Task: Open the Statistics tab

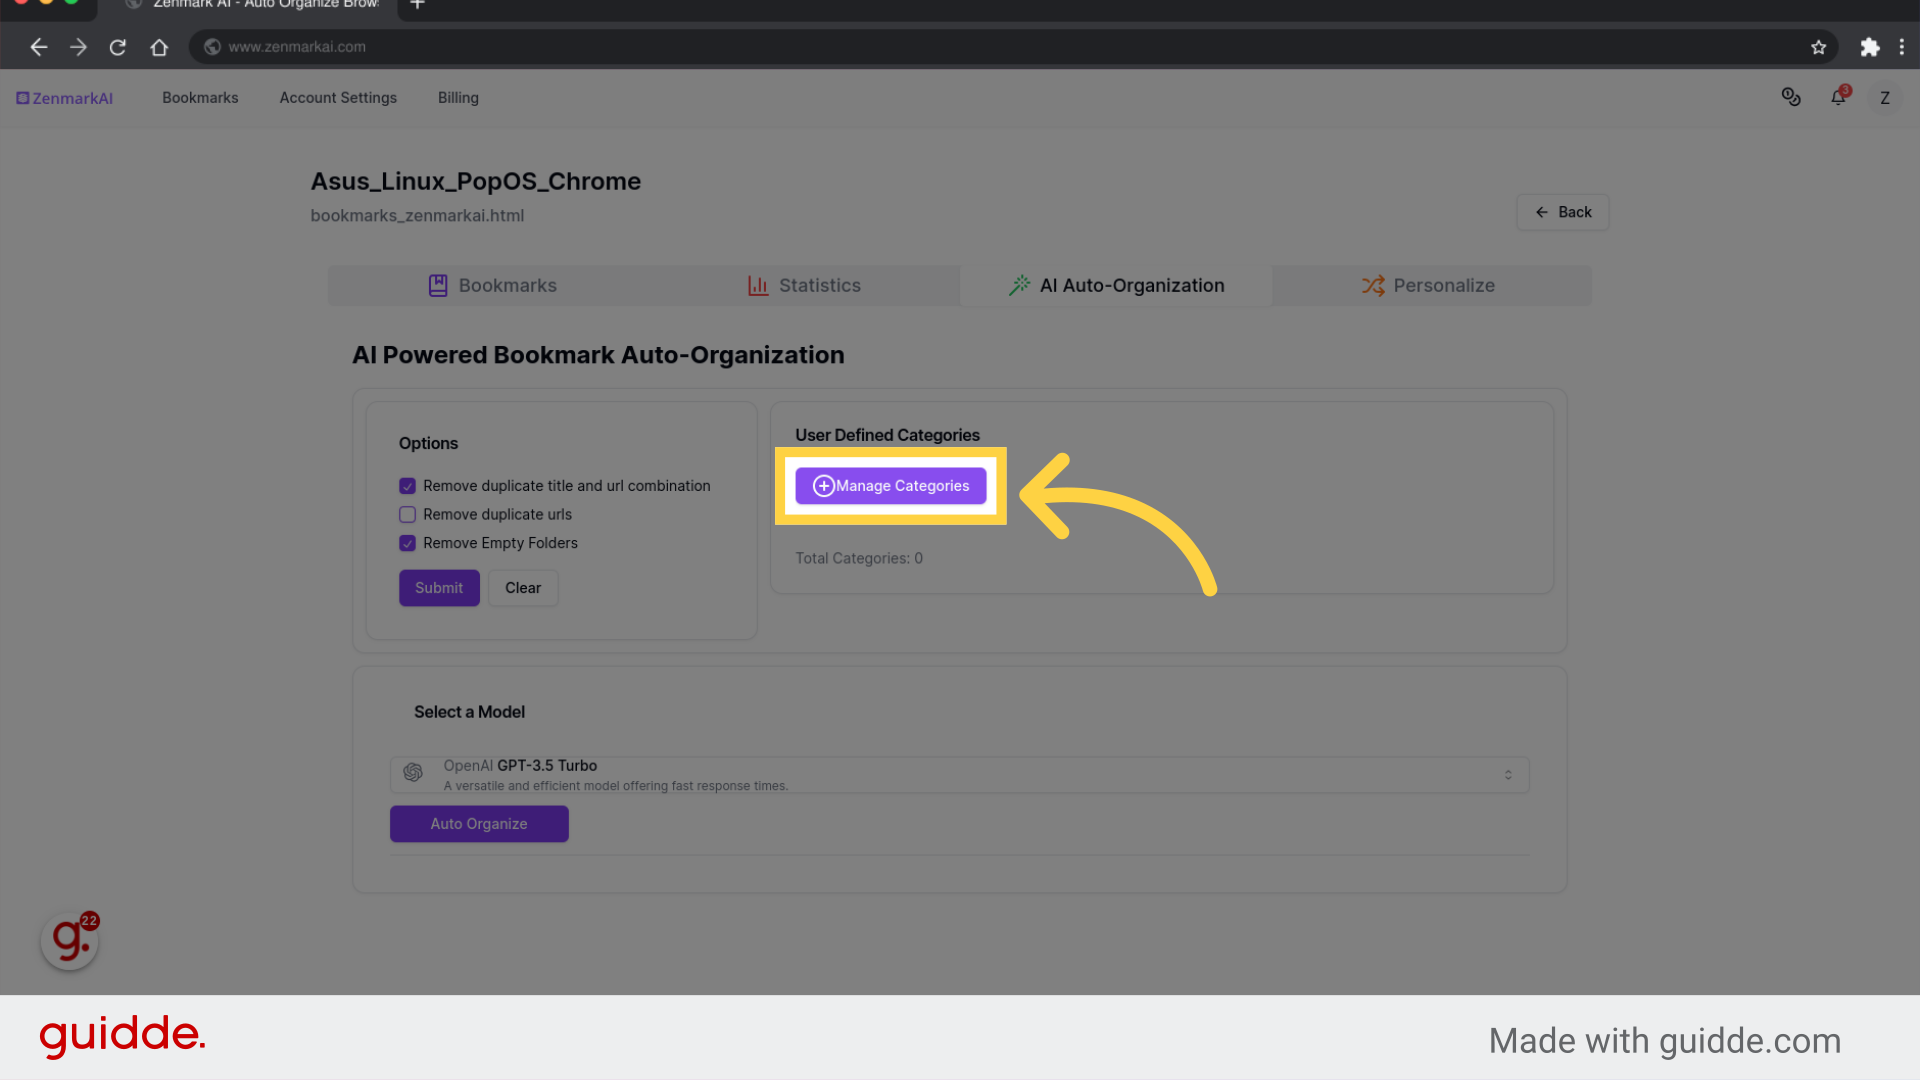Action: 806,285
